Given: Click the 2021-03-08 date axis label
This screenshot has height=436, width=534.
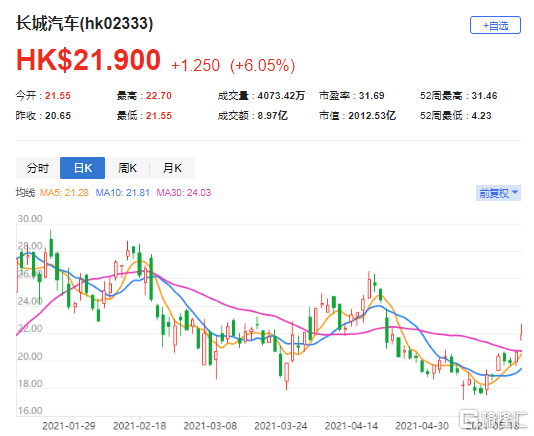Looking at the screenshot, I should (x=210, y=426).
